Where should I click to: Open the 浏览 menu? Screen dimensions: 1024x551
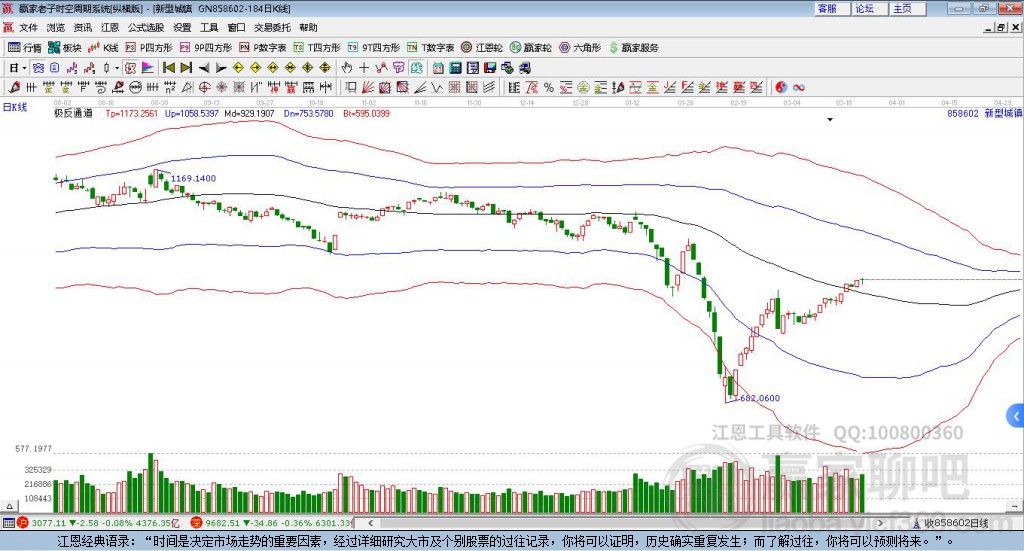pos(56,27)
